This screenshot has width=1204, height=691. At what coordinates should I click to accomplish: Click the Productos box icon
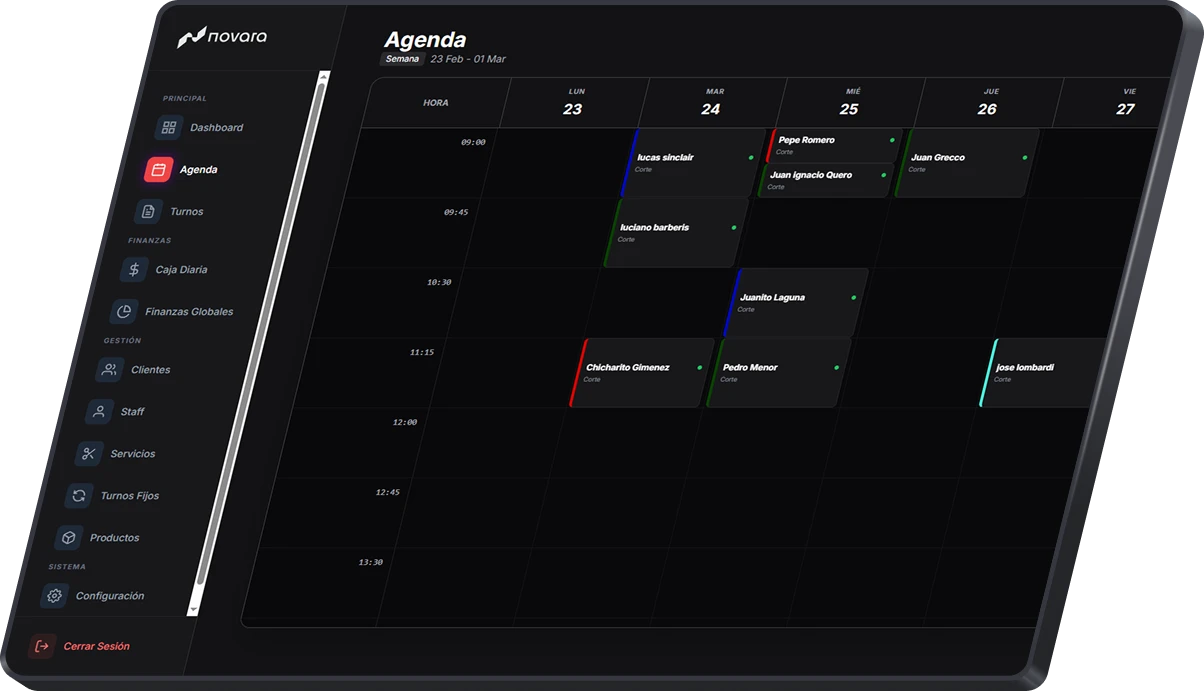[68, 538]
